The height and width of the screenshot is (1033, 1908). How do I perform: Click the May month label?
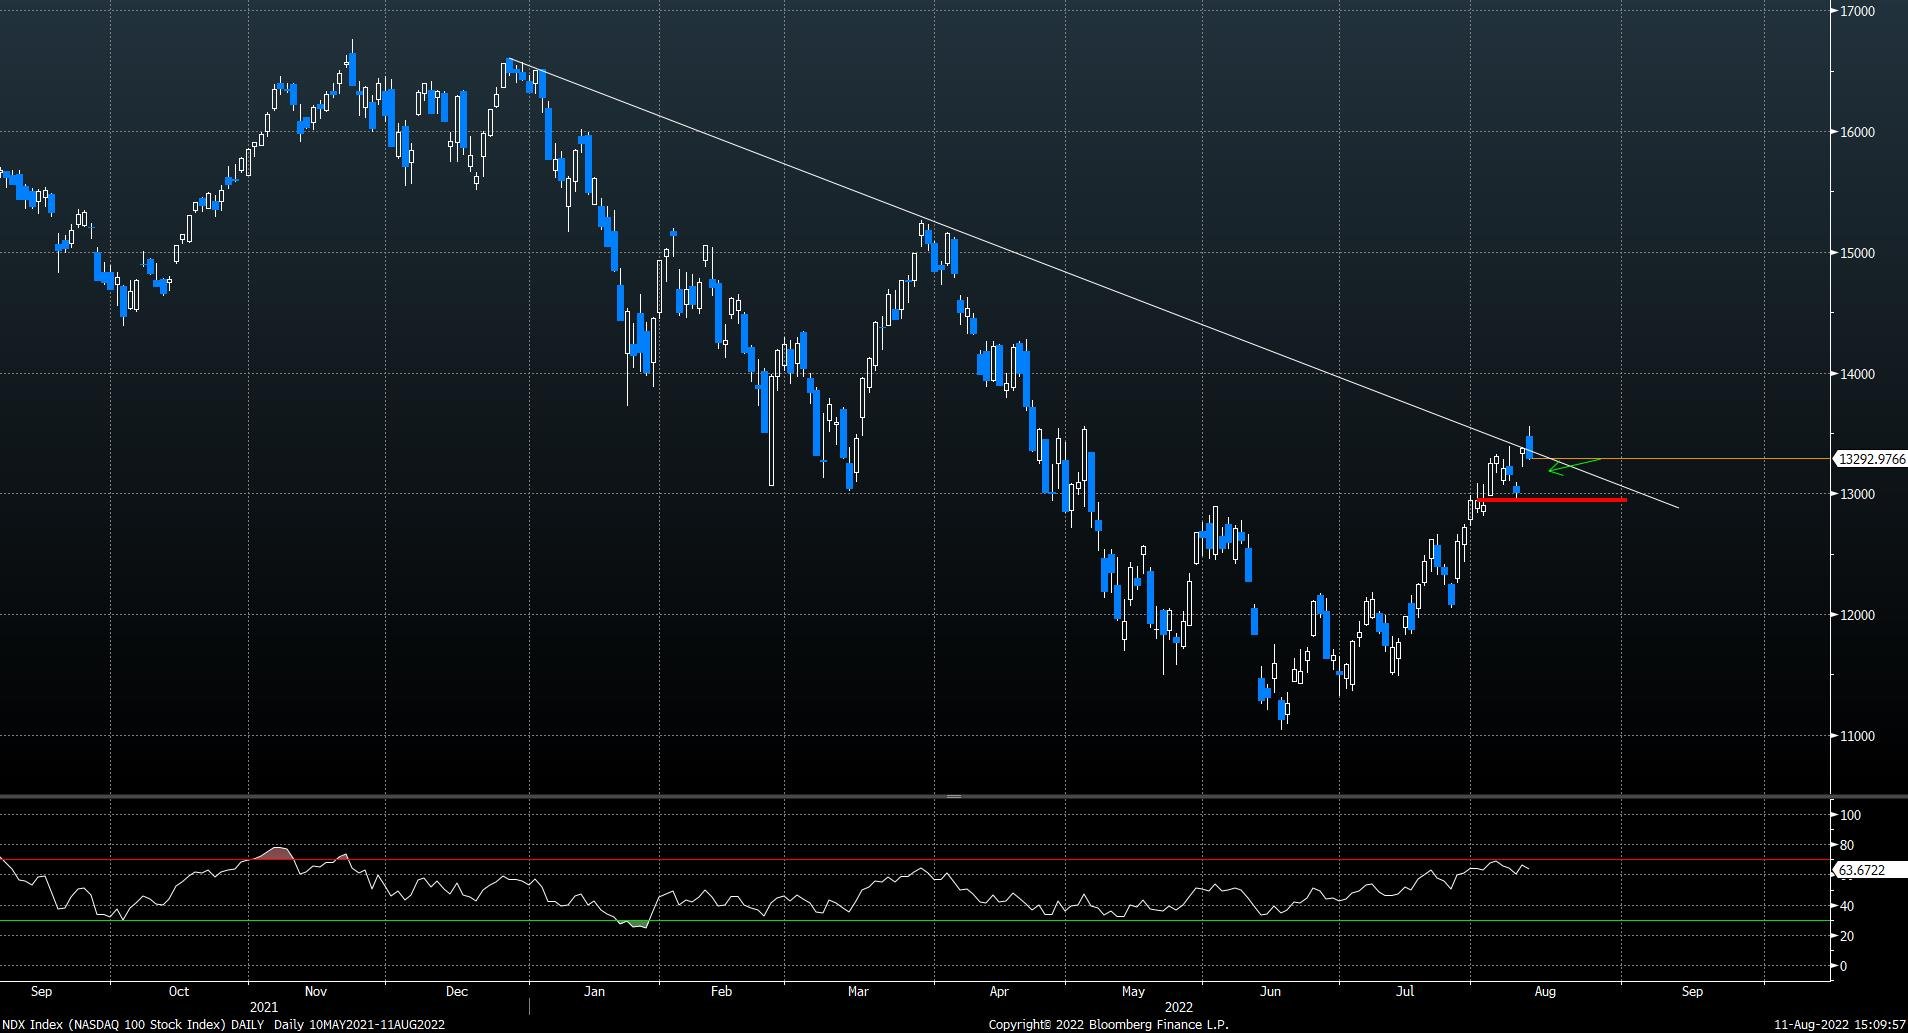coord(1133,992)
